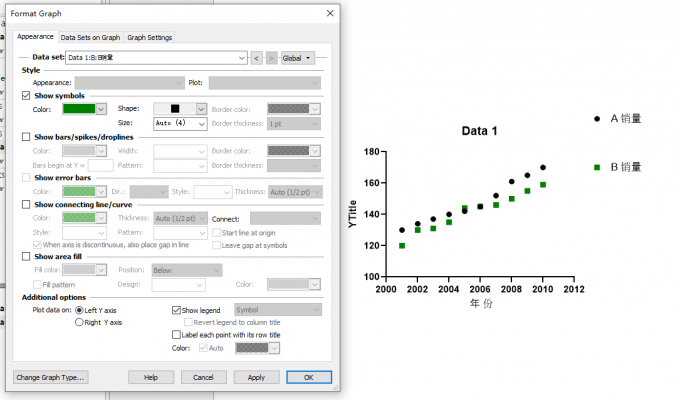Click the black data point for year 2010
680x400 pixels.
[x=543, y=167]
